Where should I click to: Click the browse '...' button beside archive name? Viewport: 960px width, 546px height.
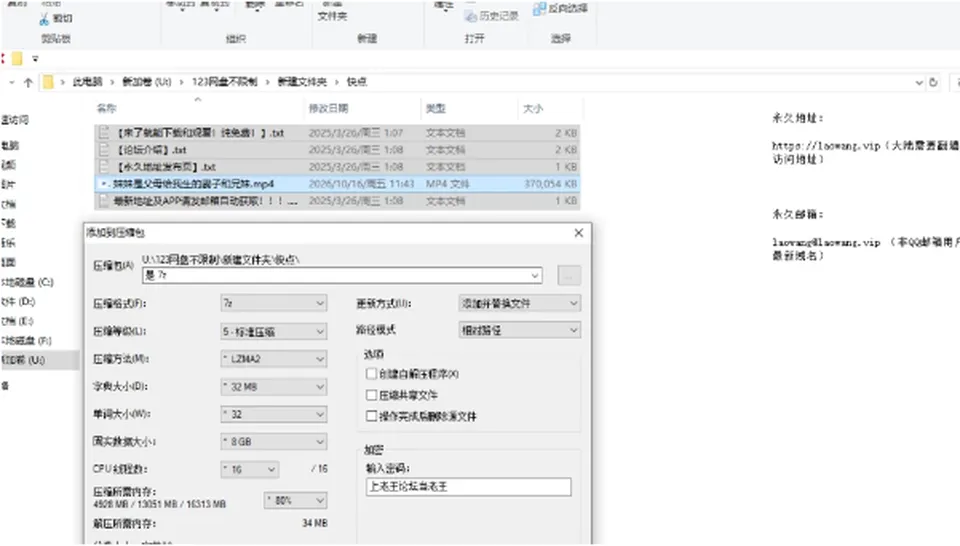(x=569, y=275)
